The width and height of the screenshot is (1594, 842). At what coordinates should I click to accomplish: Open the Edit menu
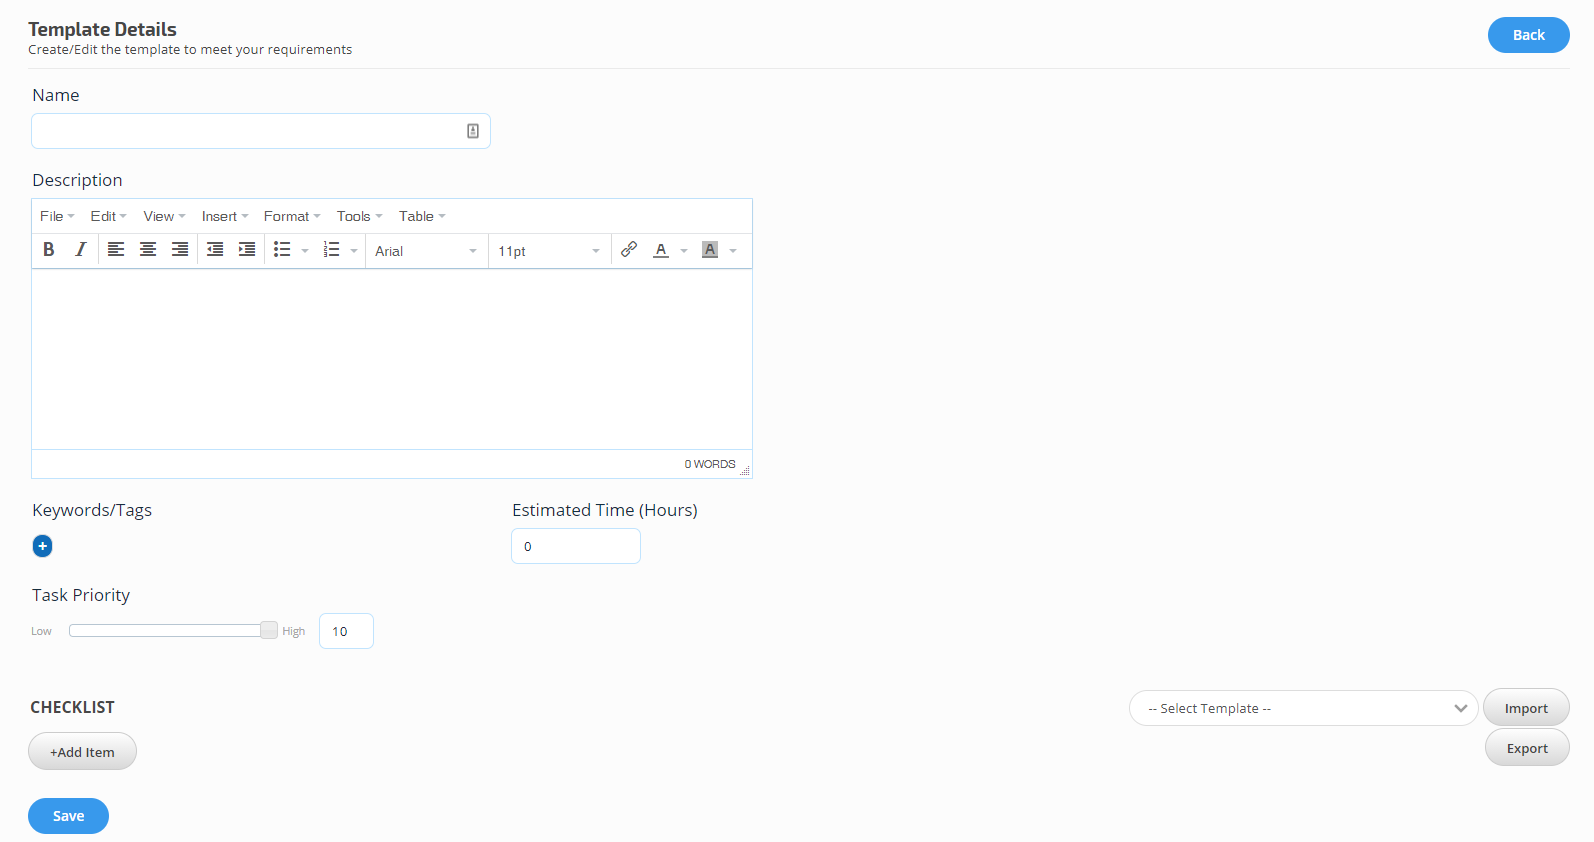pos(108,216)
